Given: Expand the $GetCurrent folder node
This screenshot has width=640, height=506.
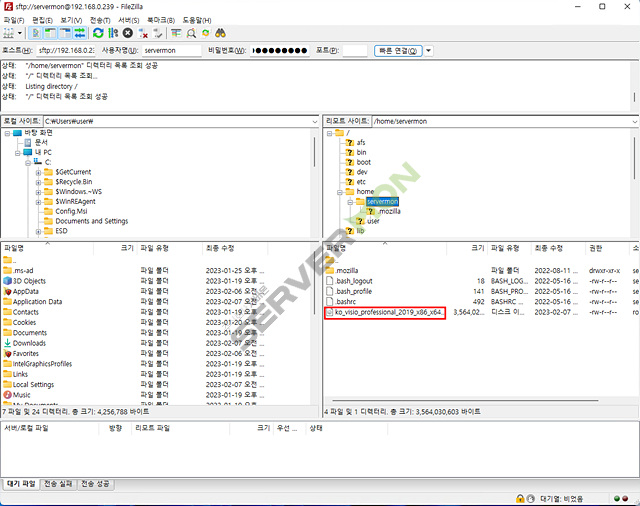Looking at the screenshot, I should click(x=38, y=173).
